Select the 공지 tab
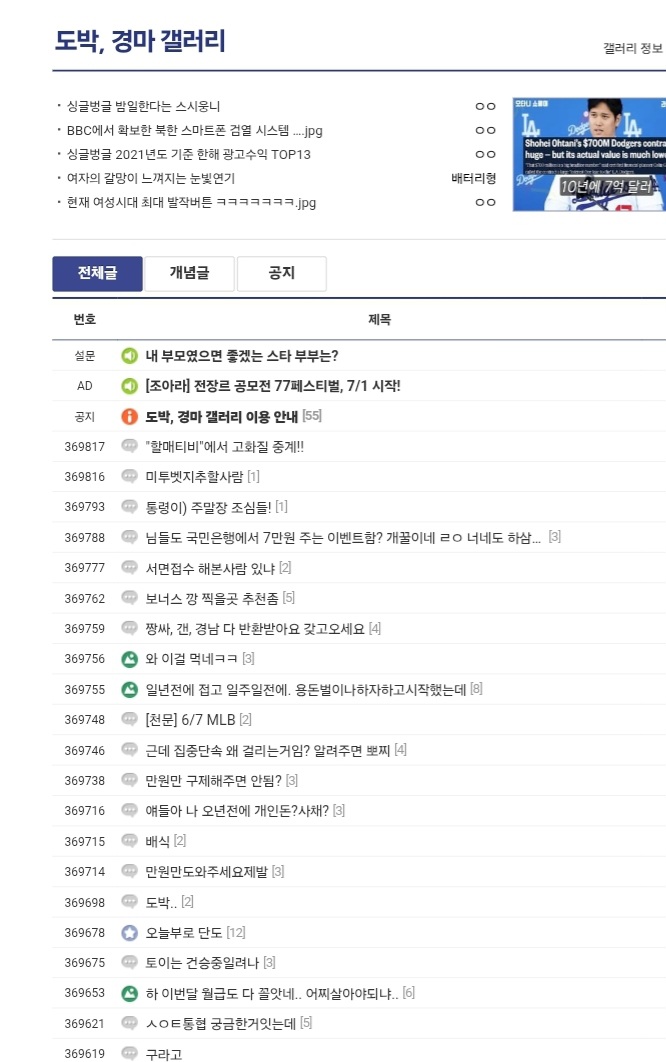This screenshot has height=1062, width=666. (281, 273)
